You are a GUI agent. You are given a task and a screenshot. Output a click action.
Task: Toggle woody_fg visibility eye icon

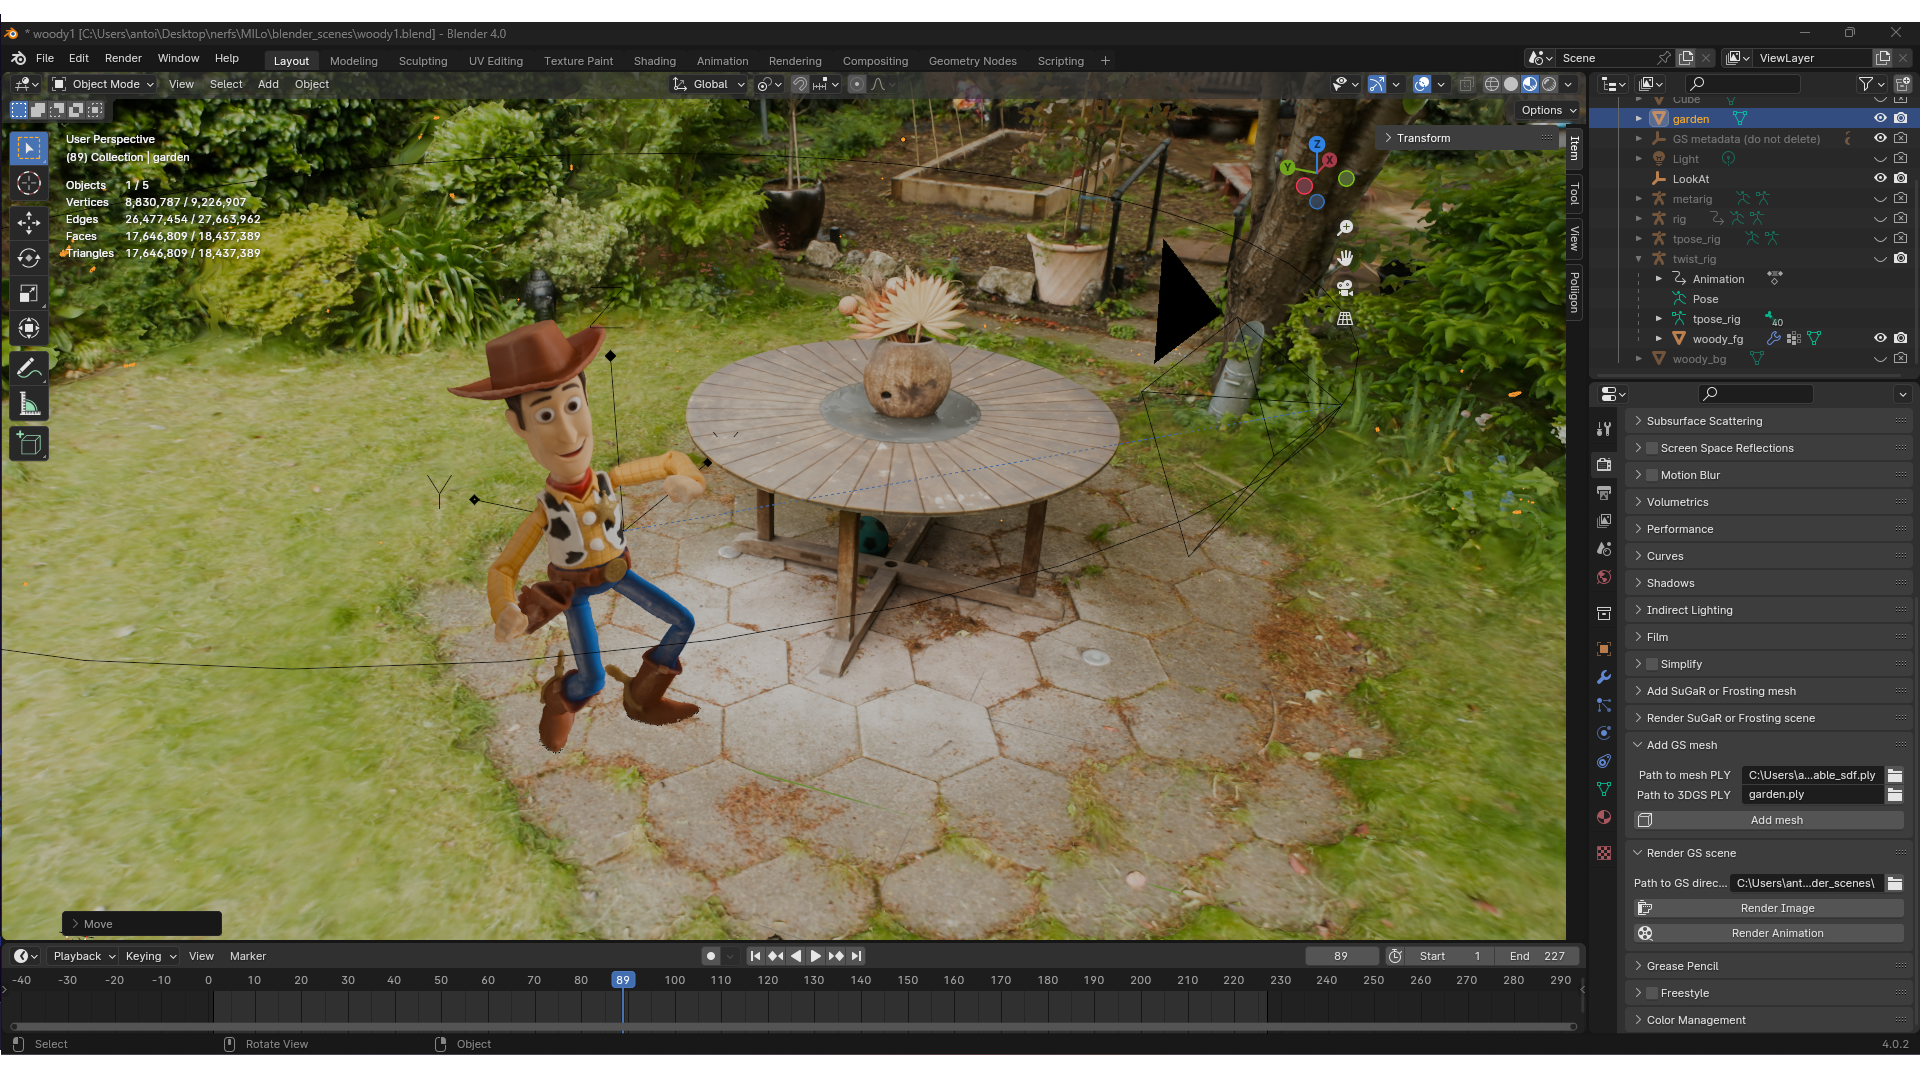(x=1880, y=338)
